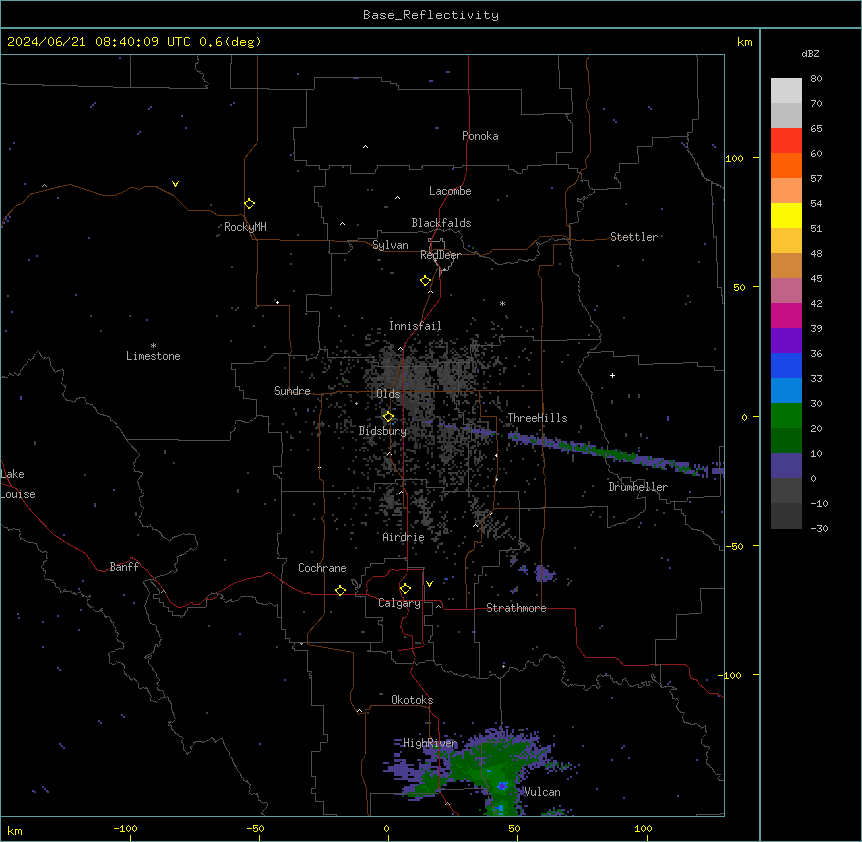Screen dimensions: 862x842
Task: Click the purple 36-39 dBZ legend swatch
Action: (786, 341)
